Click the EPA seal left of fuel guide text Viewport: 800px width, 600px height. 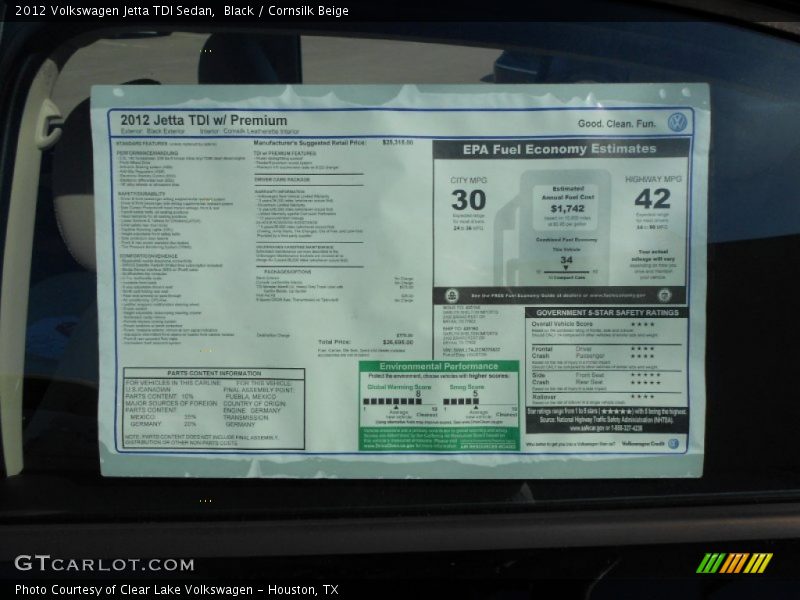pos(452,295)
